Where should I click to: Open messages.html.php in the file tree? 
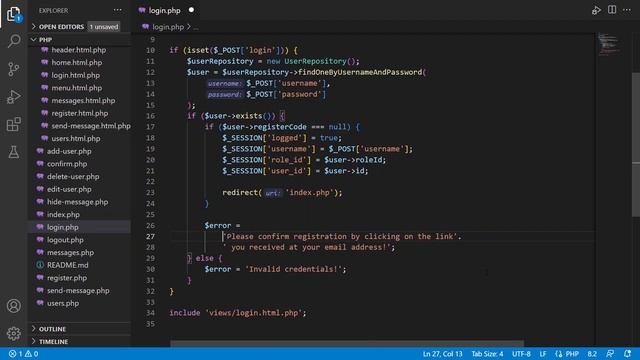[x=83, y=100]
